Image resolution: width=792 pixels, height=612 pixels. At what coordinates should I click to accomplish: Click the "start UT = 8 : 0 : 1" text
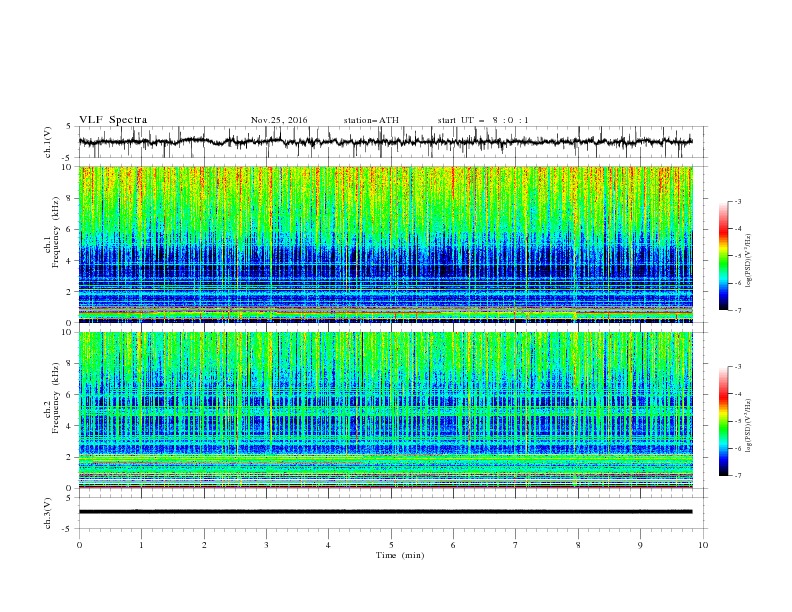coord(483,120)
